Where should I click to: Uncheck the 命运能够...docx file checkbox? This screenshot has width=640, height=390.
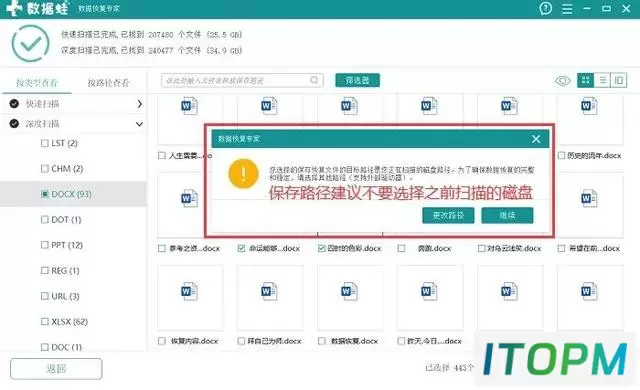(x=241, y=248)
